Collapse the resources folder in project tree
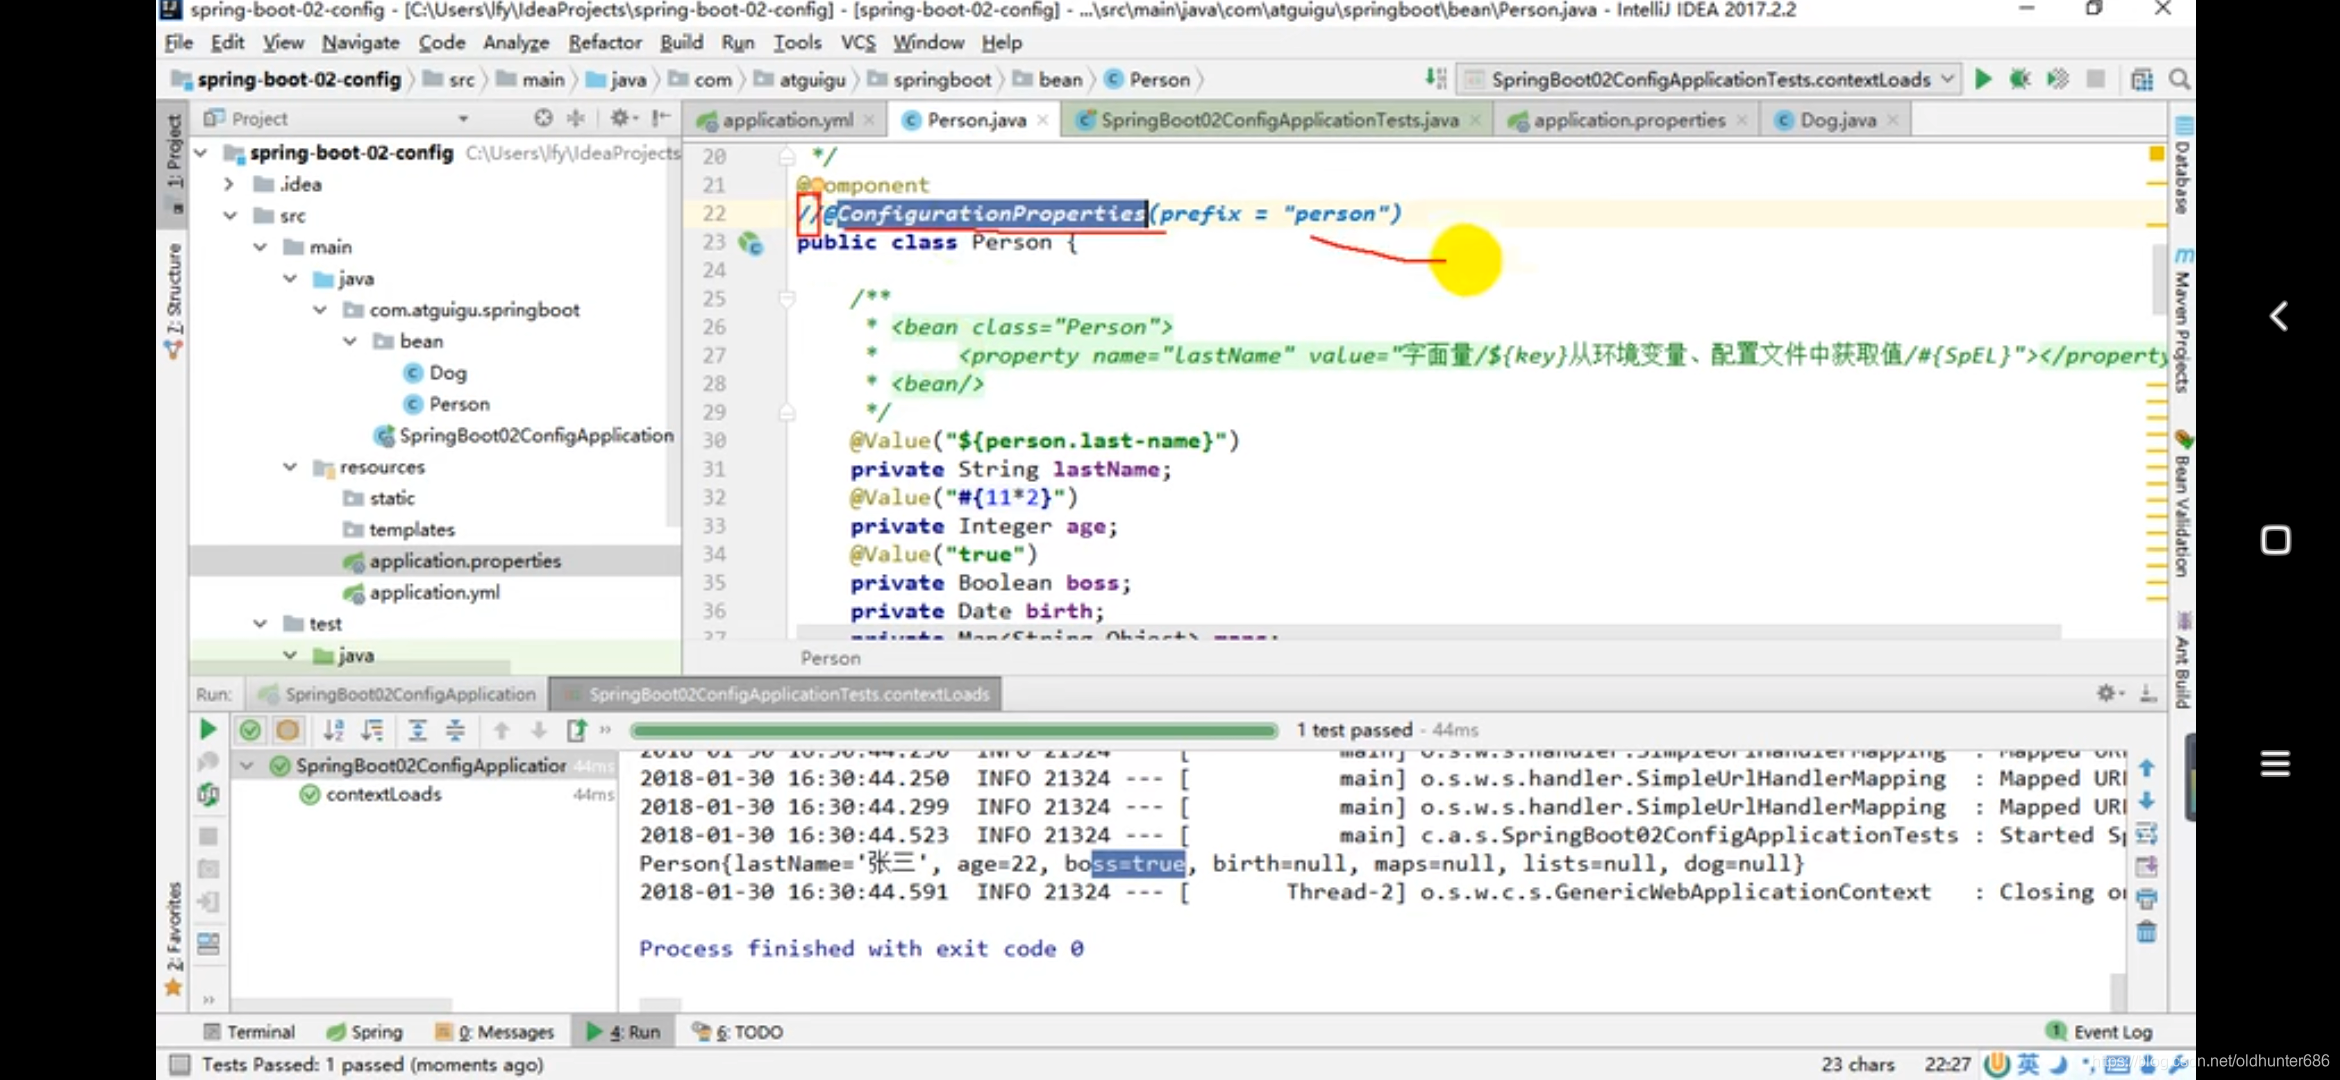This screenshot has width=2340, height=1080. tap(290, 467)
